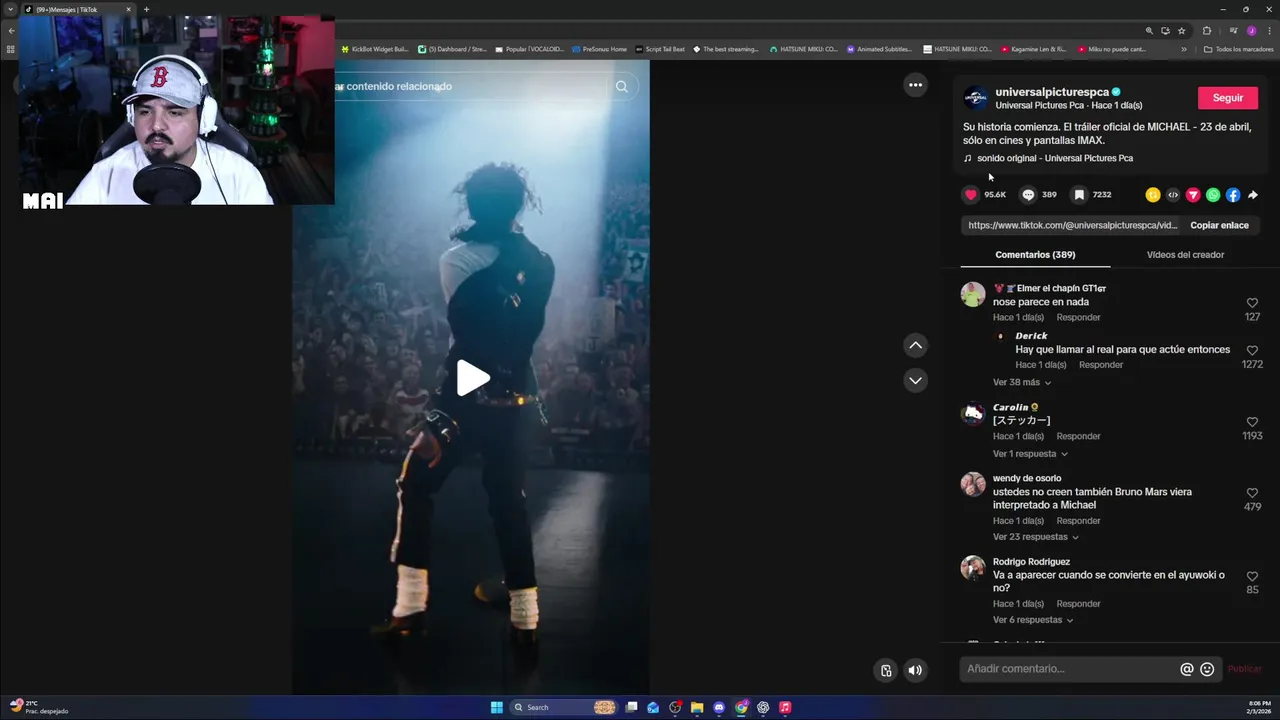The image size is (1280, 720).
Task: Open emoji picker in comment box
Action: click(1207, 669)
